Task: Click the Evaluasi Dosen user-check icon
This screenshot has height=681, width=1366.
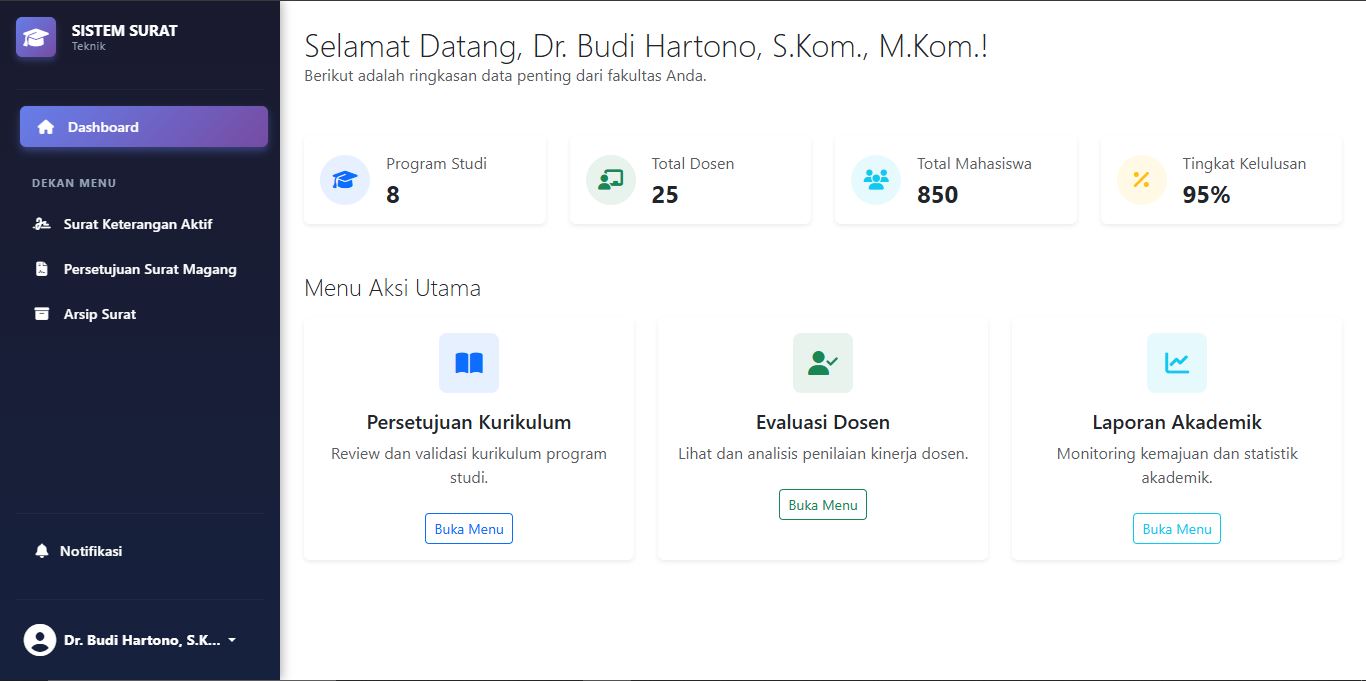Action: (823, 363)
